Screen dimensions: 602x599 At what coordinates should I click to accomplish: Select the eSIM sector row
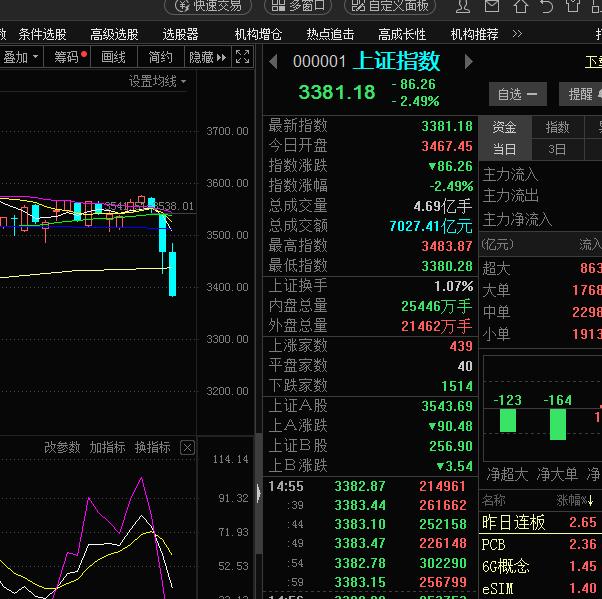click(x=541, y=589)
